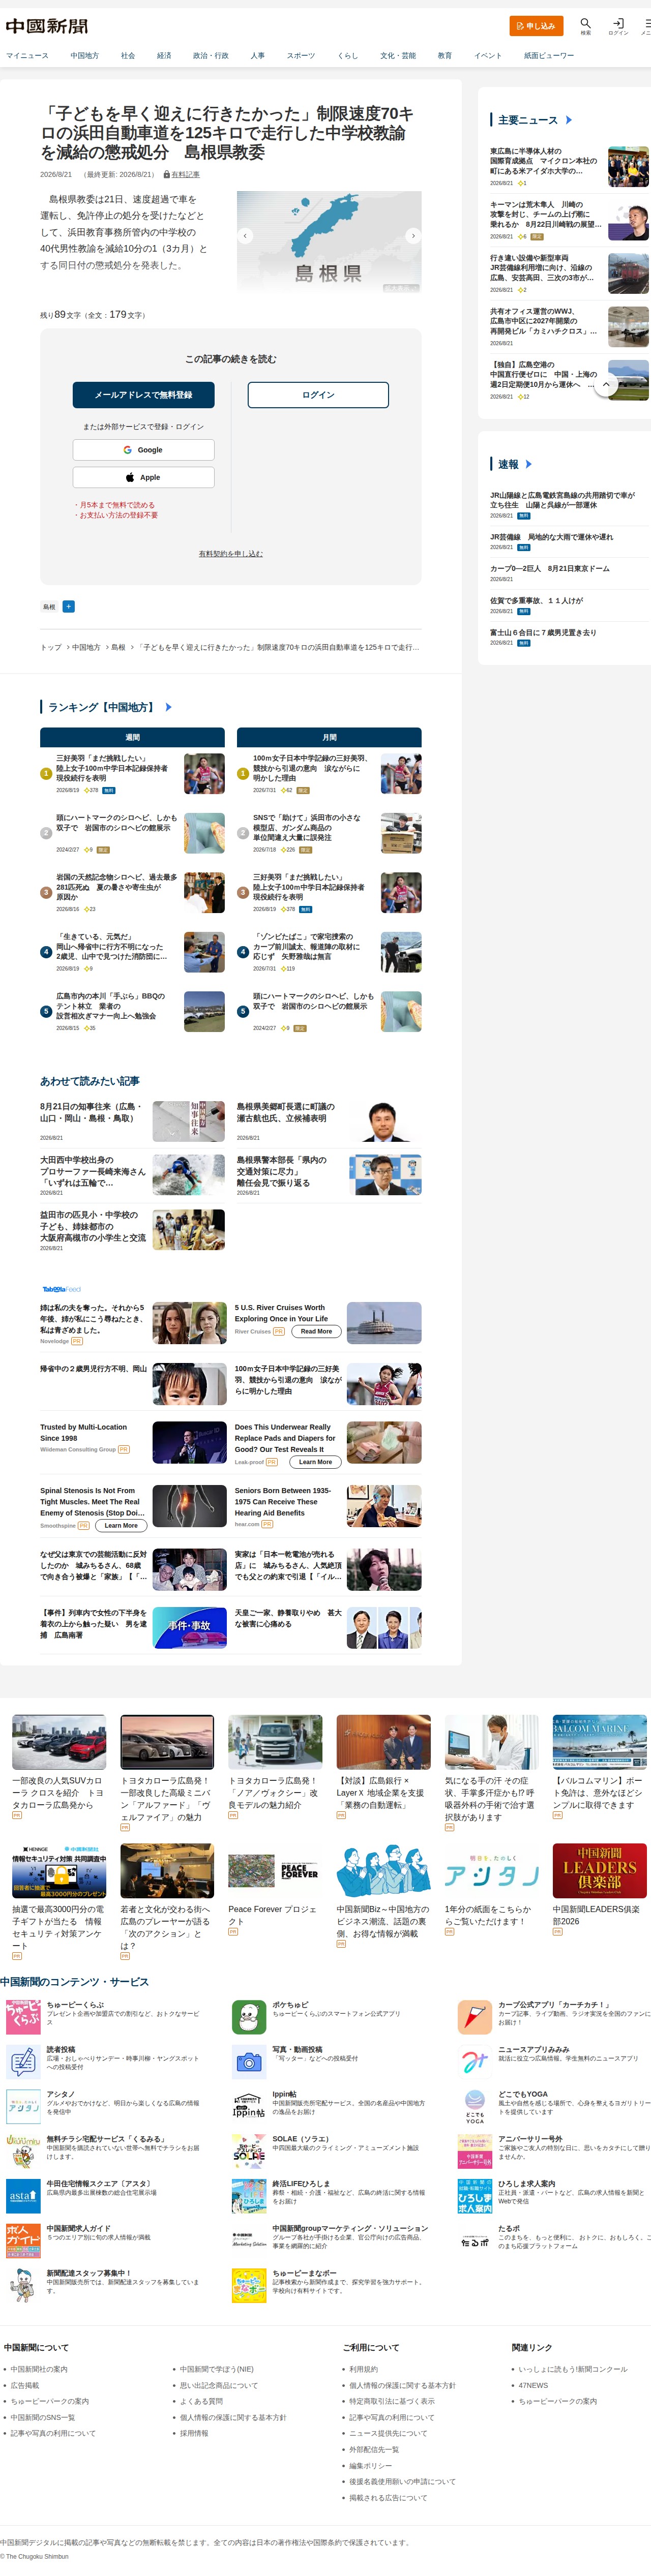Expand the 主要ニュース section arrow
This screenshot has width=651, height=2576.
pyautogui.click(x=569, y=120)
